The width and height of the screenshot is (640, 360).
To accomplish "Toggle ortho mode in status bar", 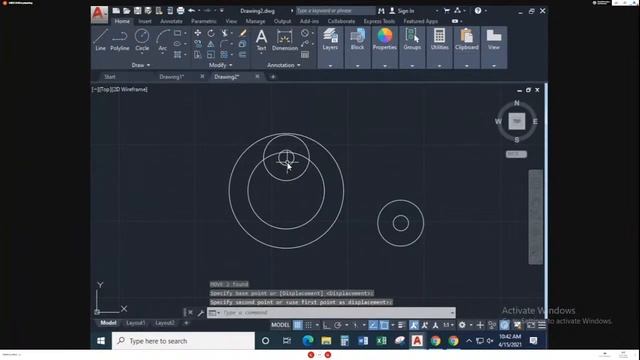I will pos(327,325).
